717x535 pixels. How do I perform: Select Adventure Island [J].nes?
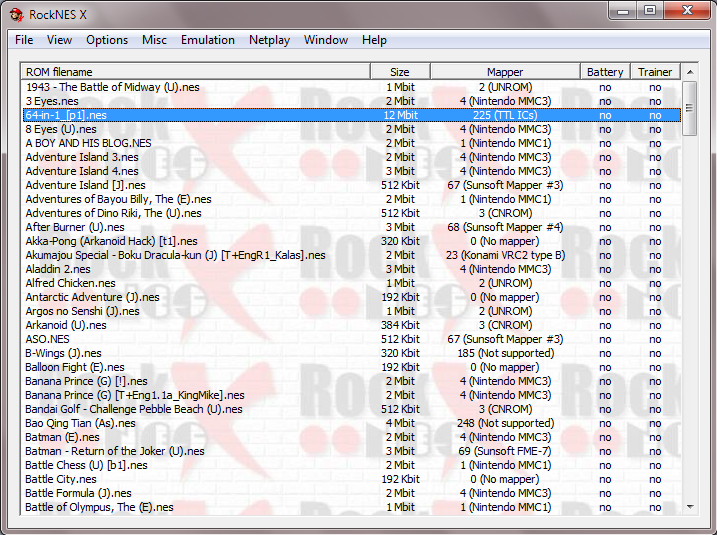(86, 185)
